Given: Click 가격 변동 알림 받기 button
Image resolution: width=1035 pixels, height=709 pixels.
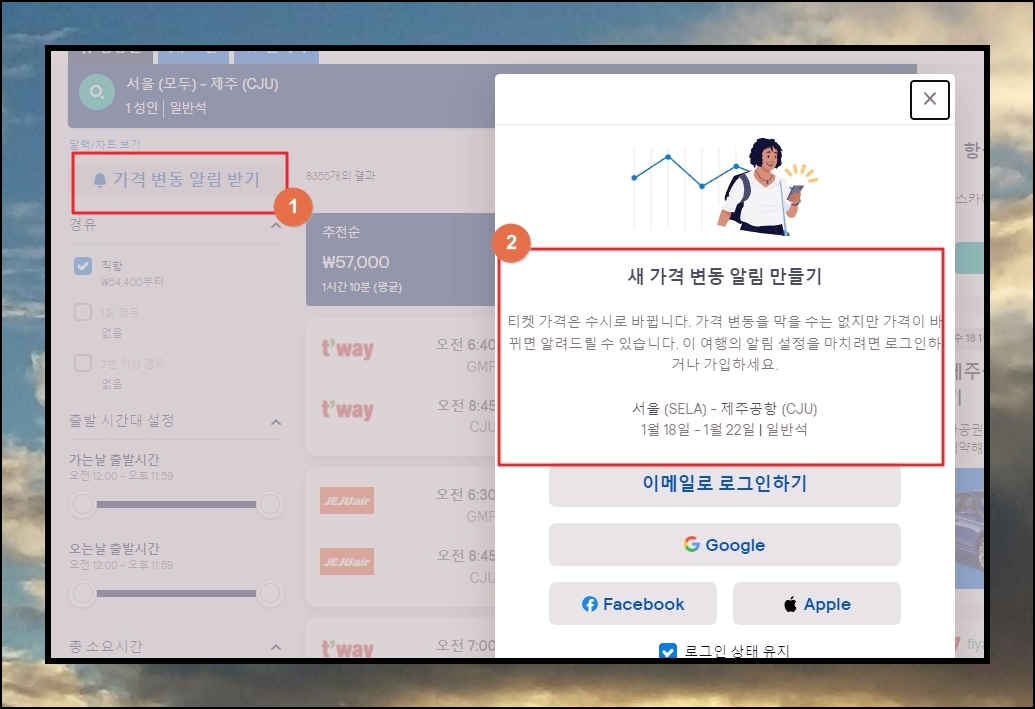Looking at the screenshot, I should coord(180,180).
